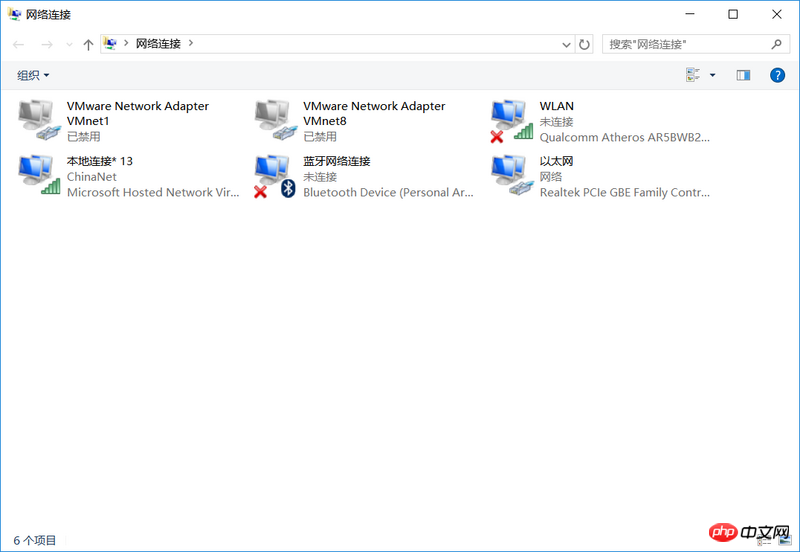
Task: Expand chevron before 网络连接 breadcrumb
Action: [x=126, y=43]
